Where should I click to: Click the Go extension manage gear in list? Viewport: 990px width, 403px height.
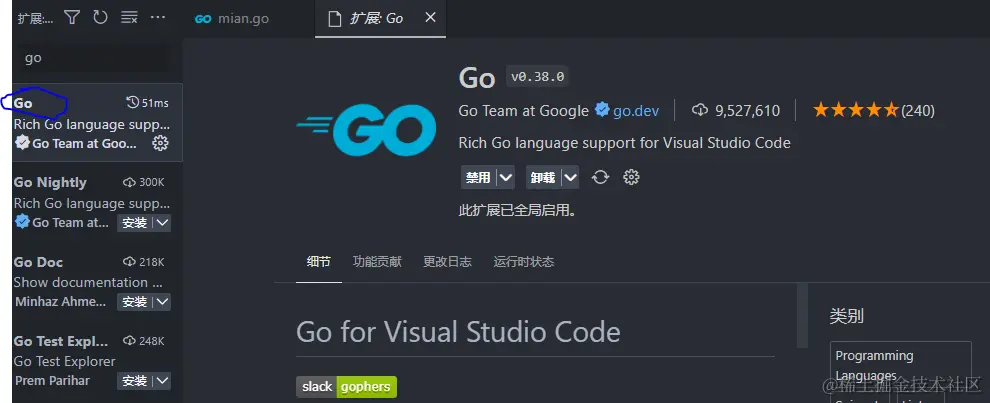(x=160, y=143)
